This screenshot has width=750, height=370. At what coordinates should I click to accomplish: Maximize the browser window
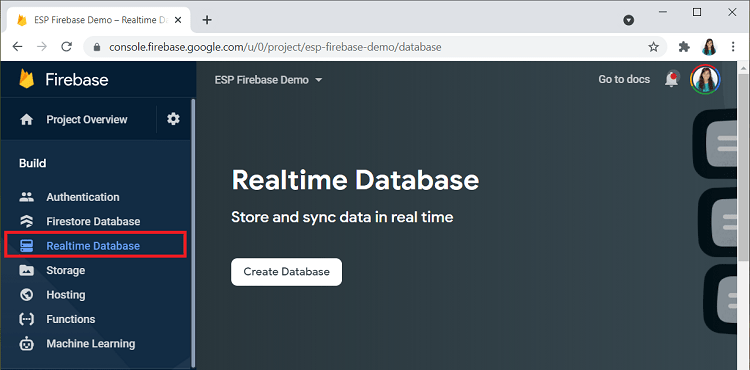pyautogui.click(x=697, y=13)
